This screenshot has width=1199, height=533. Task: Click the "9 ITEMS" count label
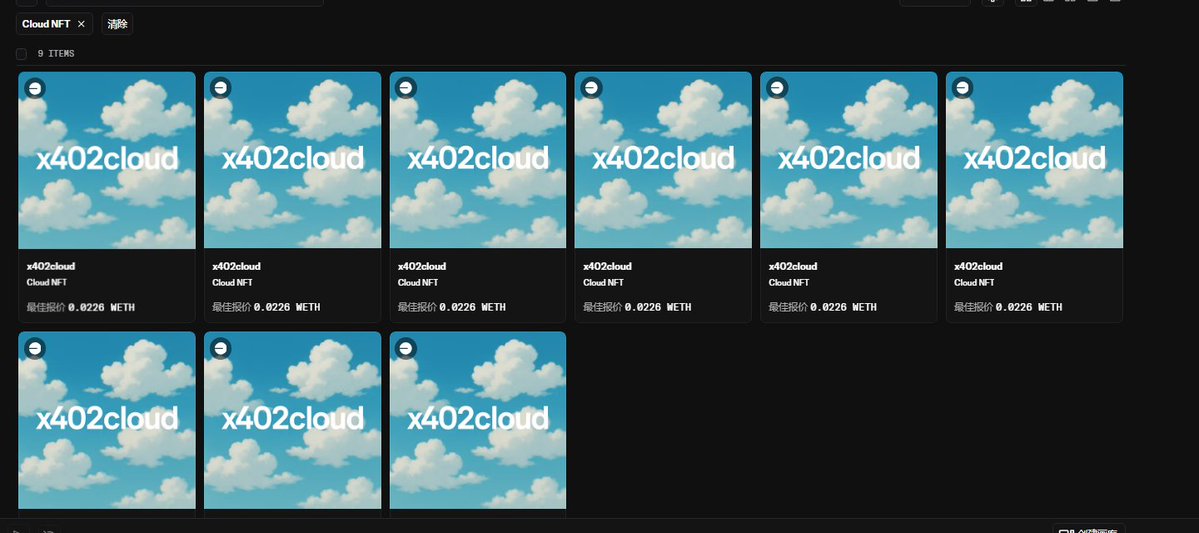56,54
